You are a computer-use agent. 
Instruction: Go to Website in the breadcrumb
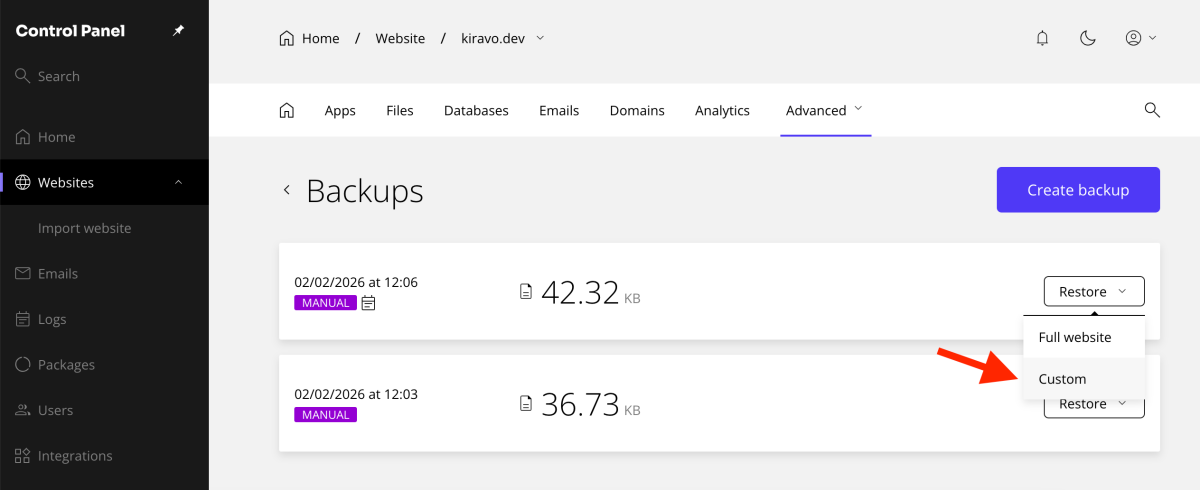400,38
